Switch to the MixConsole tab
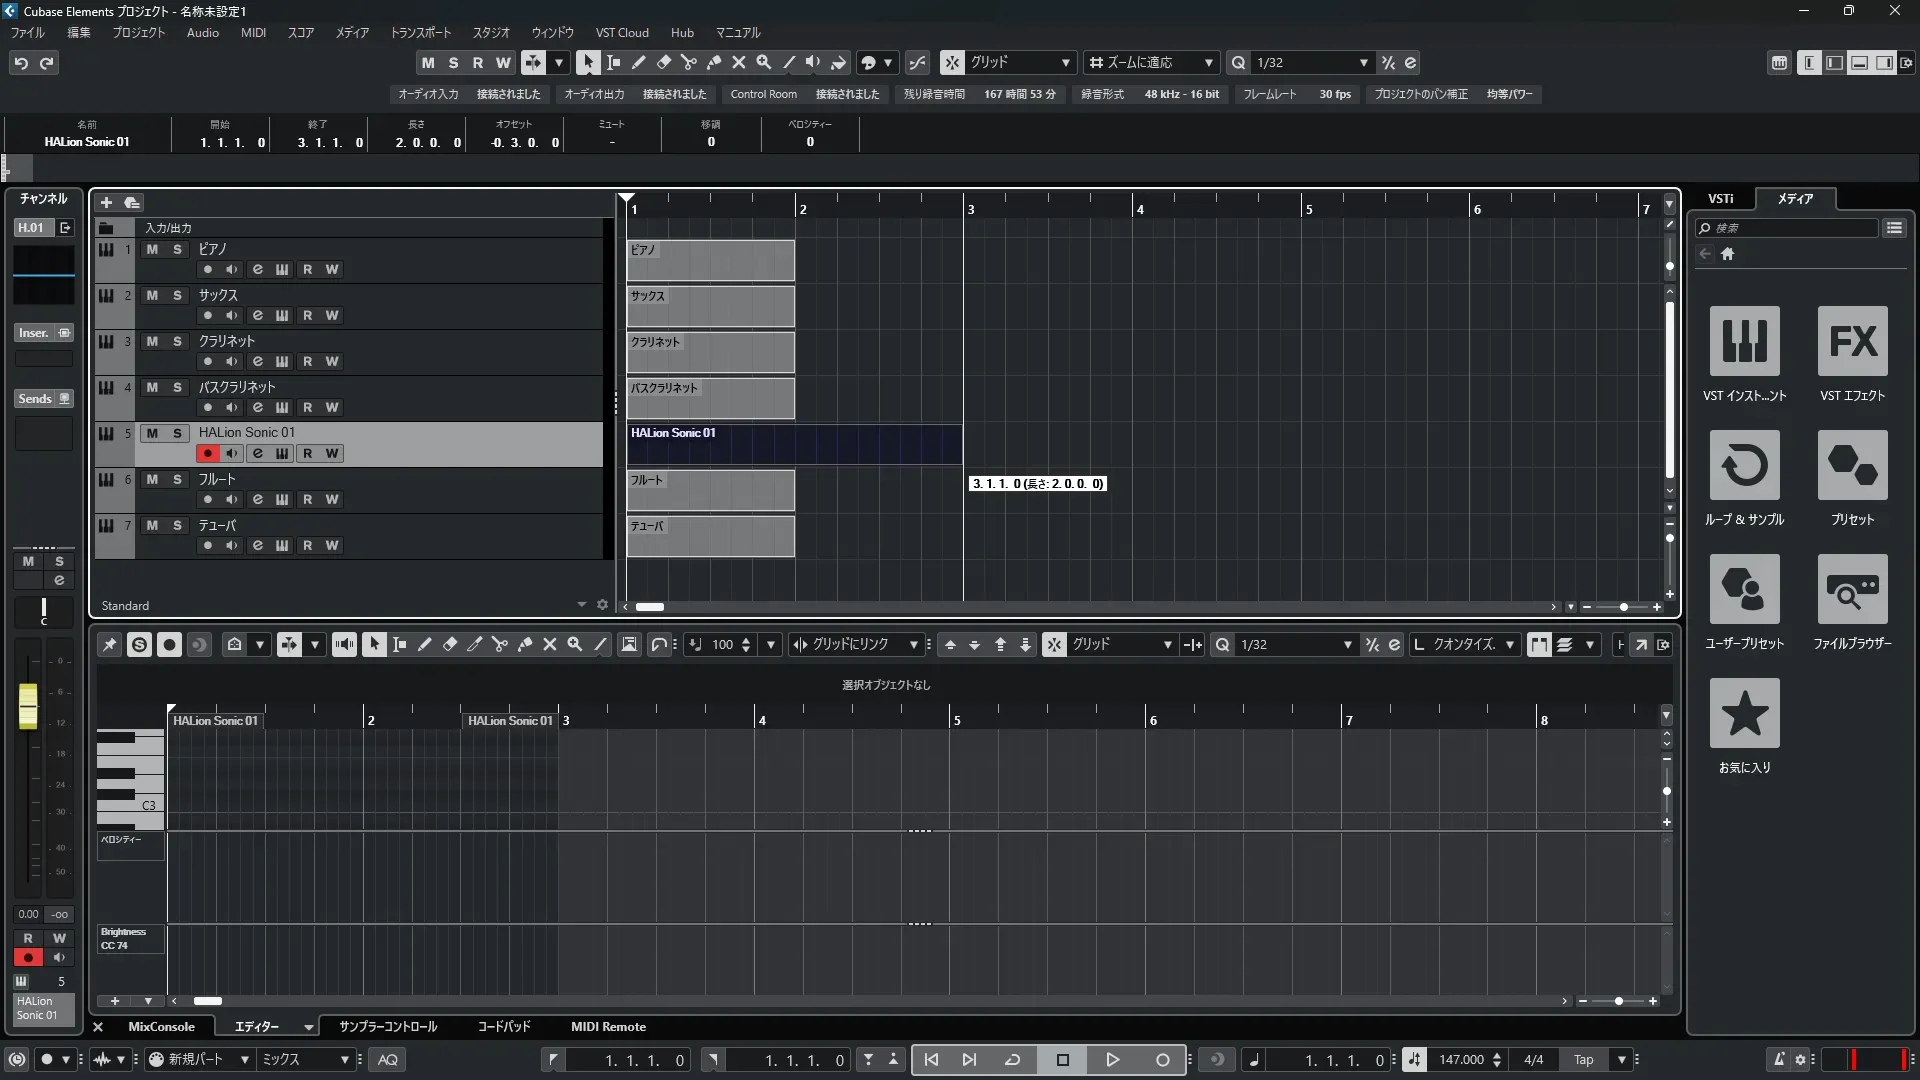Screen dimensions: 1920x1080 pyautogui.click(x=161, y=1027)
